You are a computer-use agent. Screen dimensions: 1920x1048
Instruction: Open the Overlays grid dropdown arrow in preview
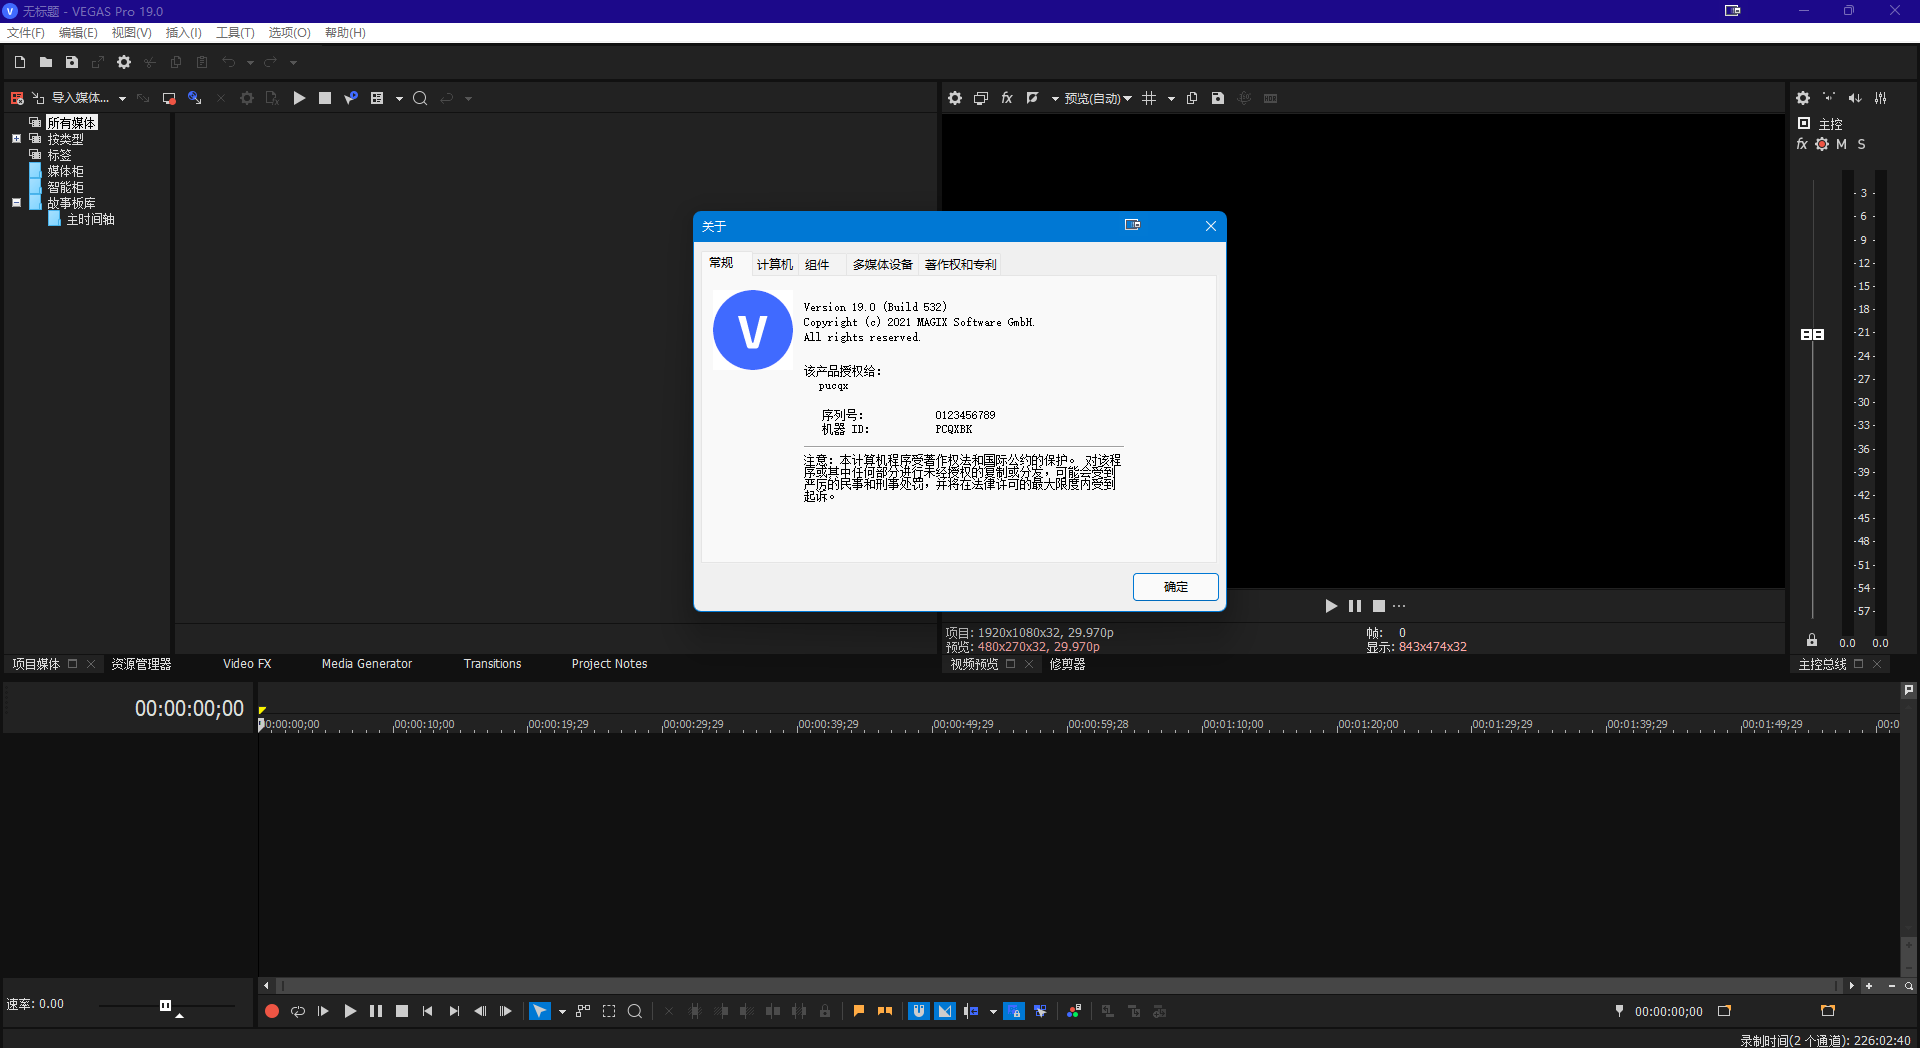pos(1171,99)
